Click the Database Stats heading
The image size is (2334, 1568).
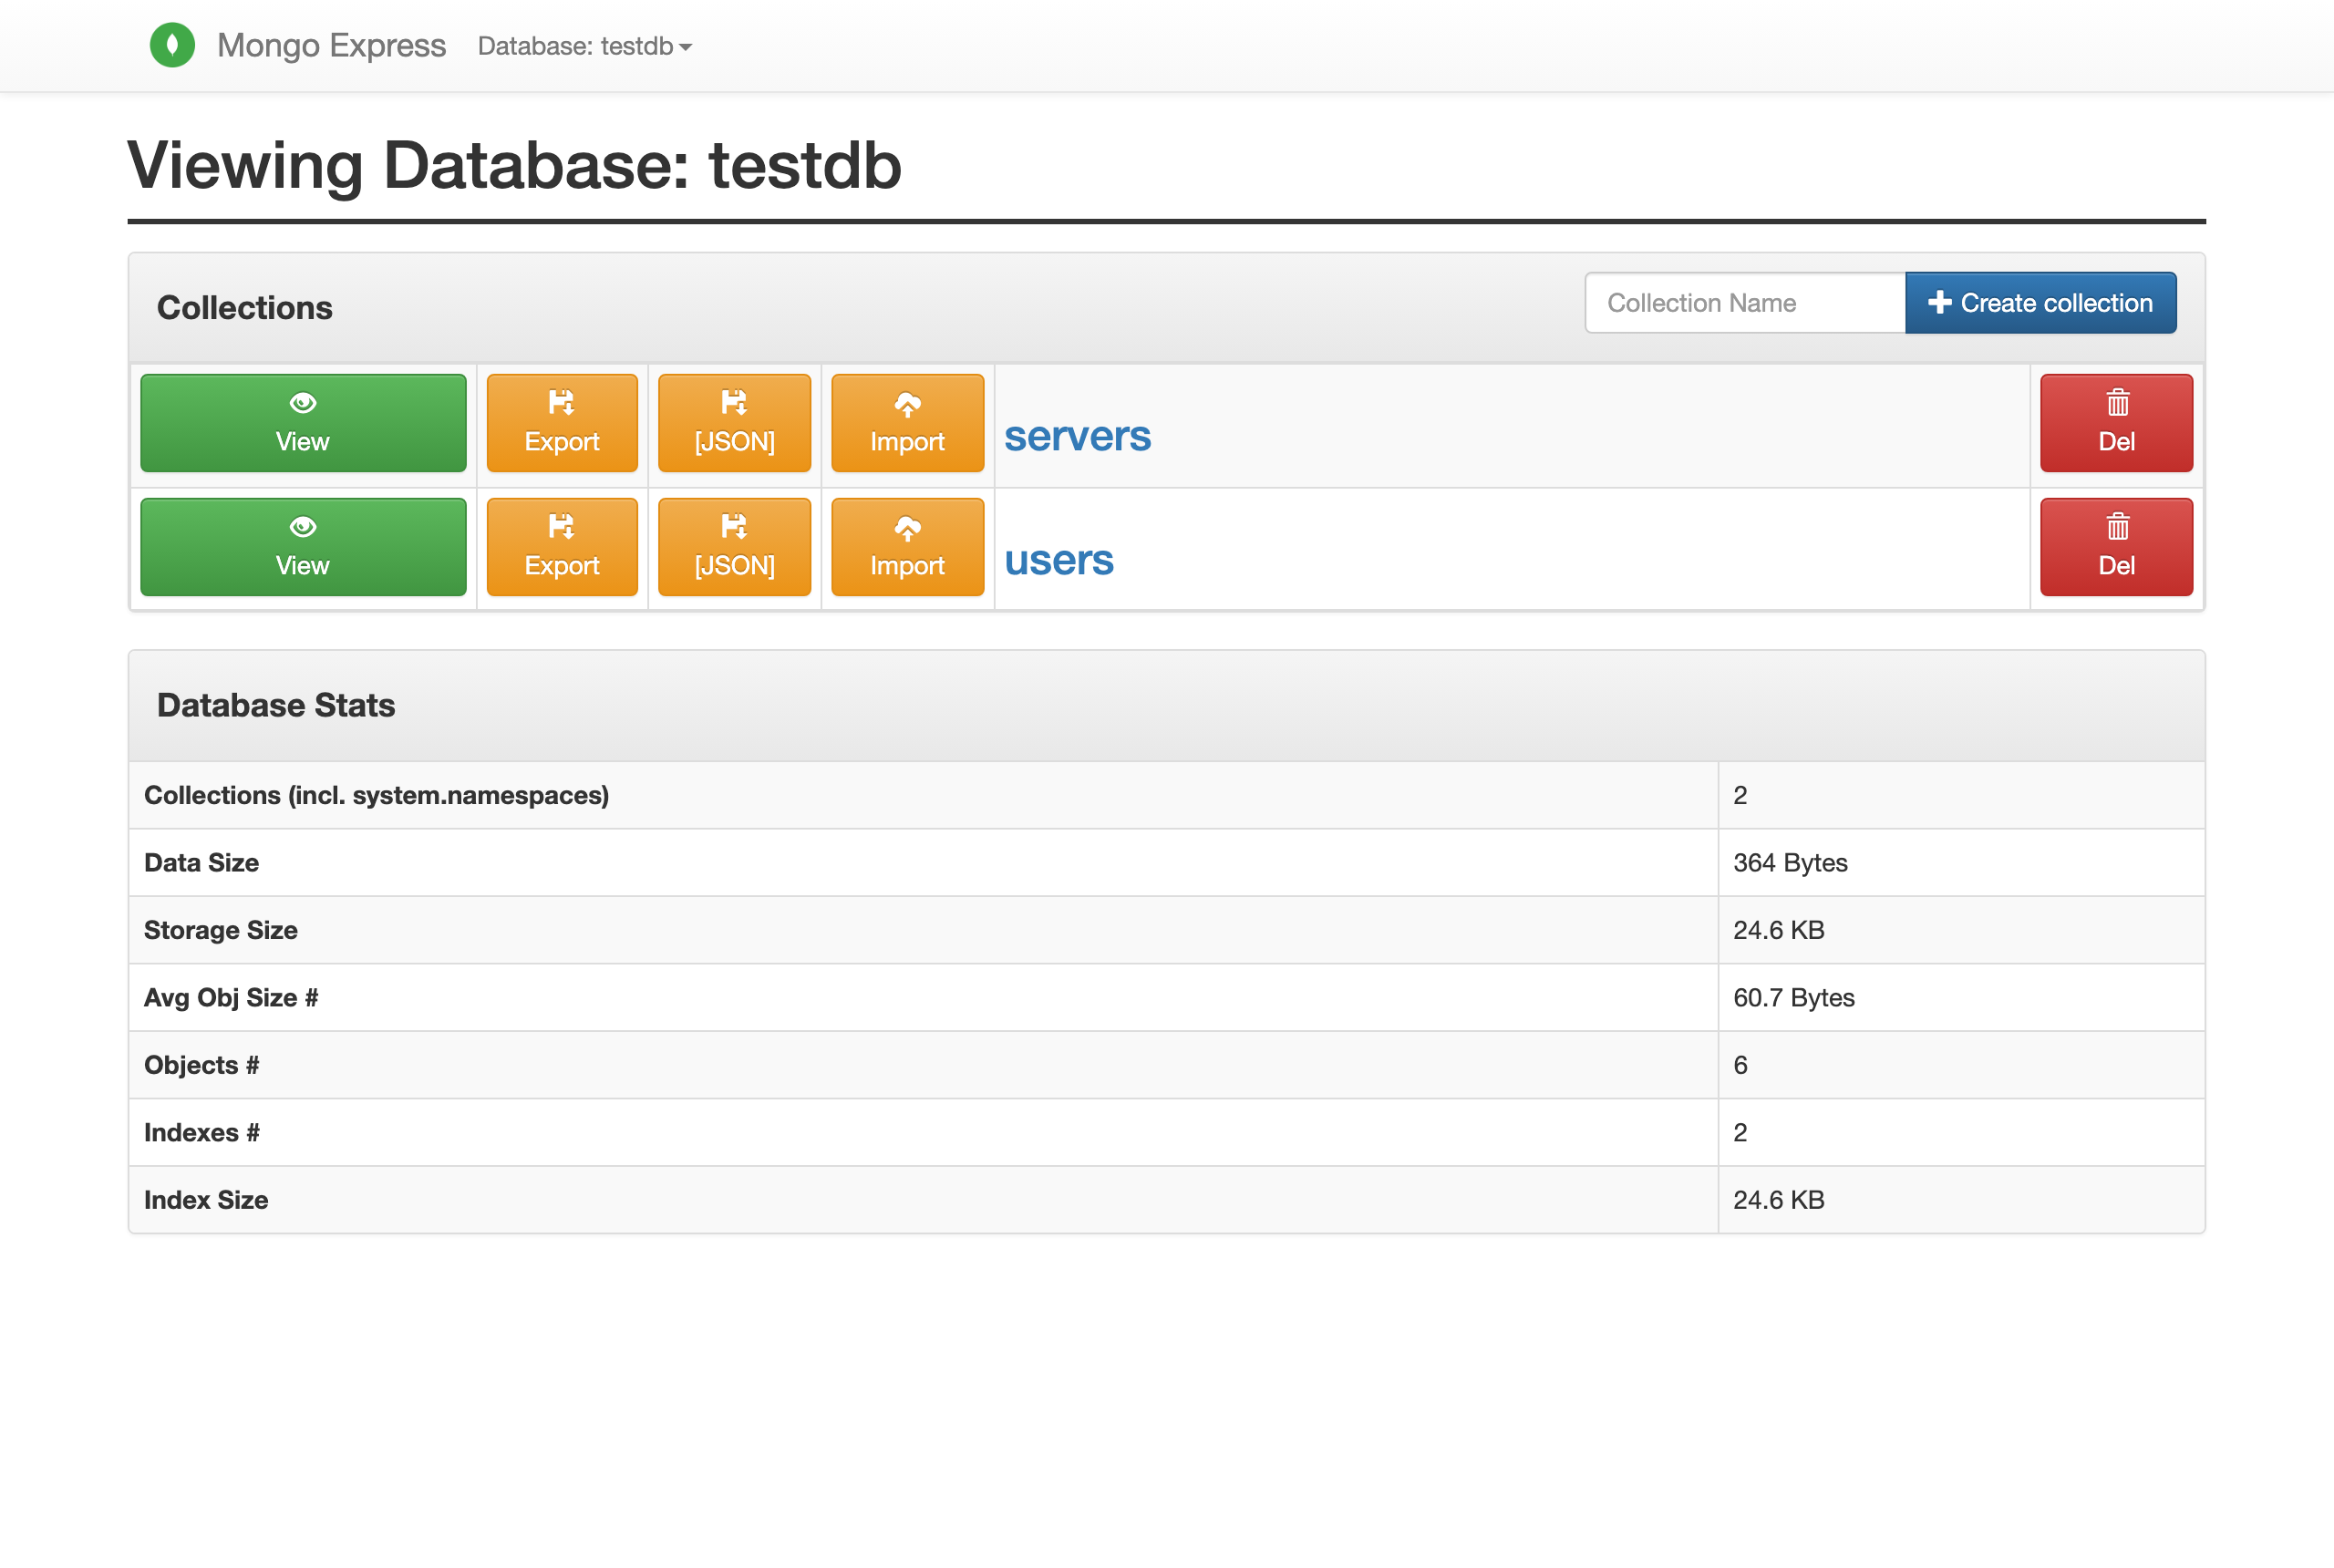tap(276, 705)
